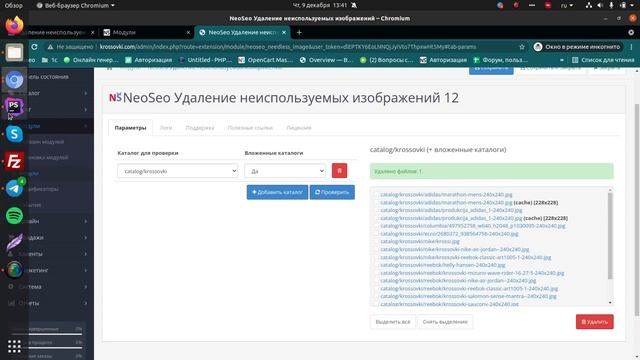The width and height of the screenshot is (640, 360).
Task: Open a new browser tab
Action: point(299,32)
